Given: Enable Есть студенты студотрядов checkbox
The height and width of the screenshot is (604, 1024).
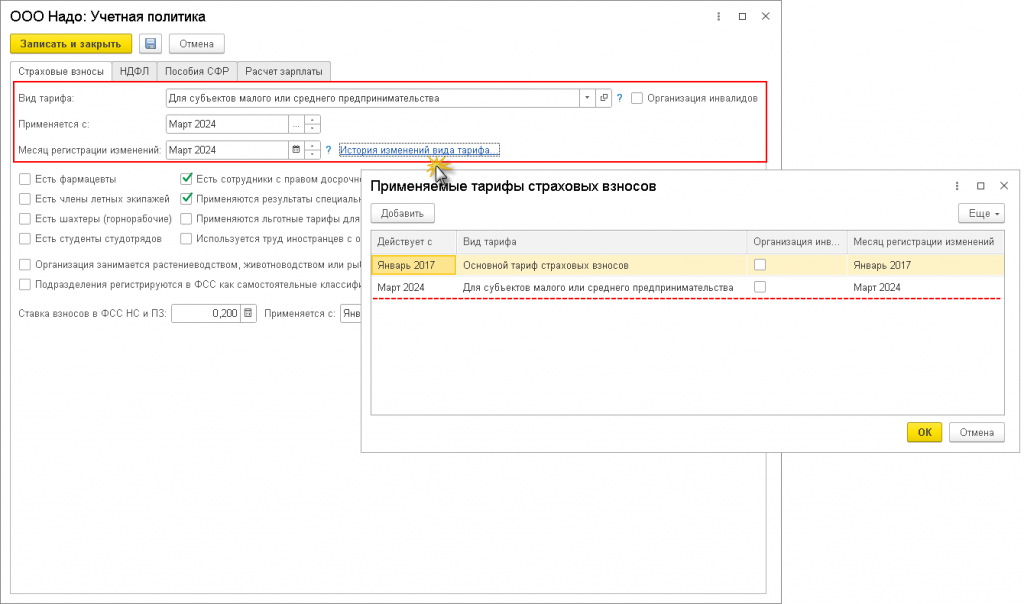Looking at the screenshot, I should pyautogui.click(x=25, y=238).
